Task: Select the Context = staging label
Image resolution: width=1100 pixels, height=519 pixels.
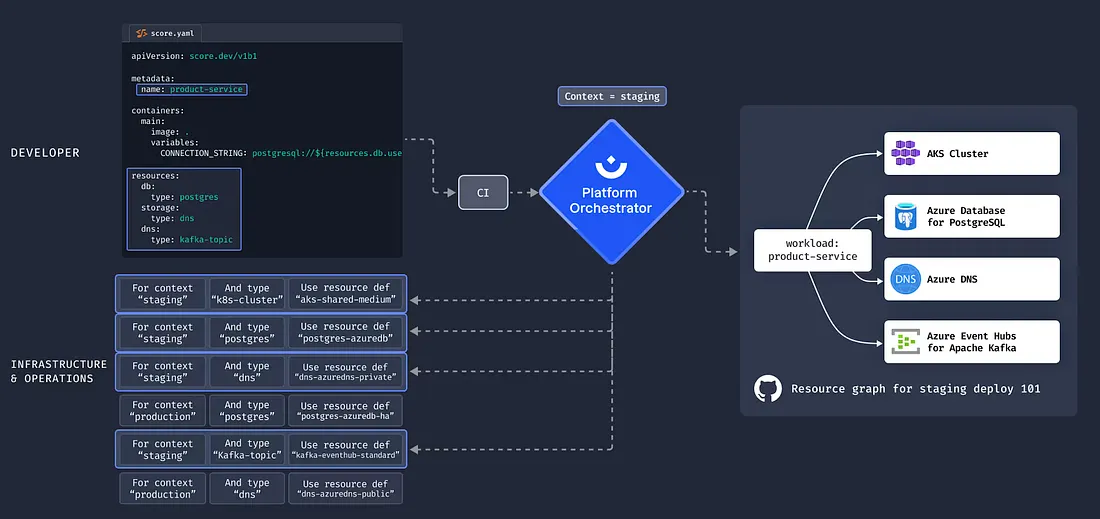Action: click(612, 96)
